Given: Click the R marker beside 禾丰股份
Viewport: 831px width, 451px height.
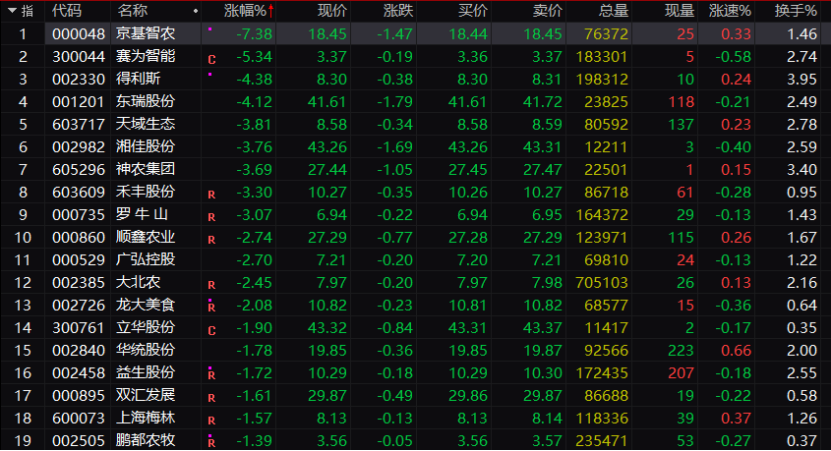Looking at the screenshot, I should (x=211, y=195).
